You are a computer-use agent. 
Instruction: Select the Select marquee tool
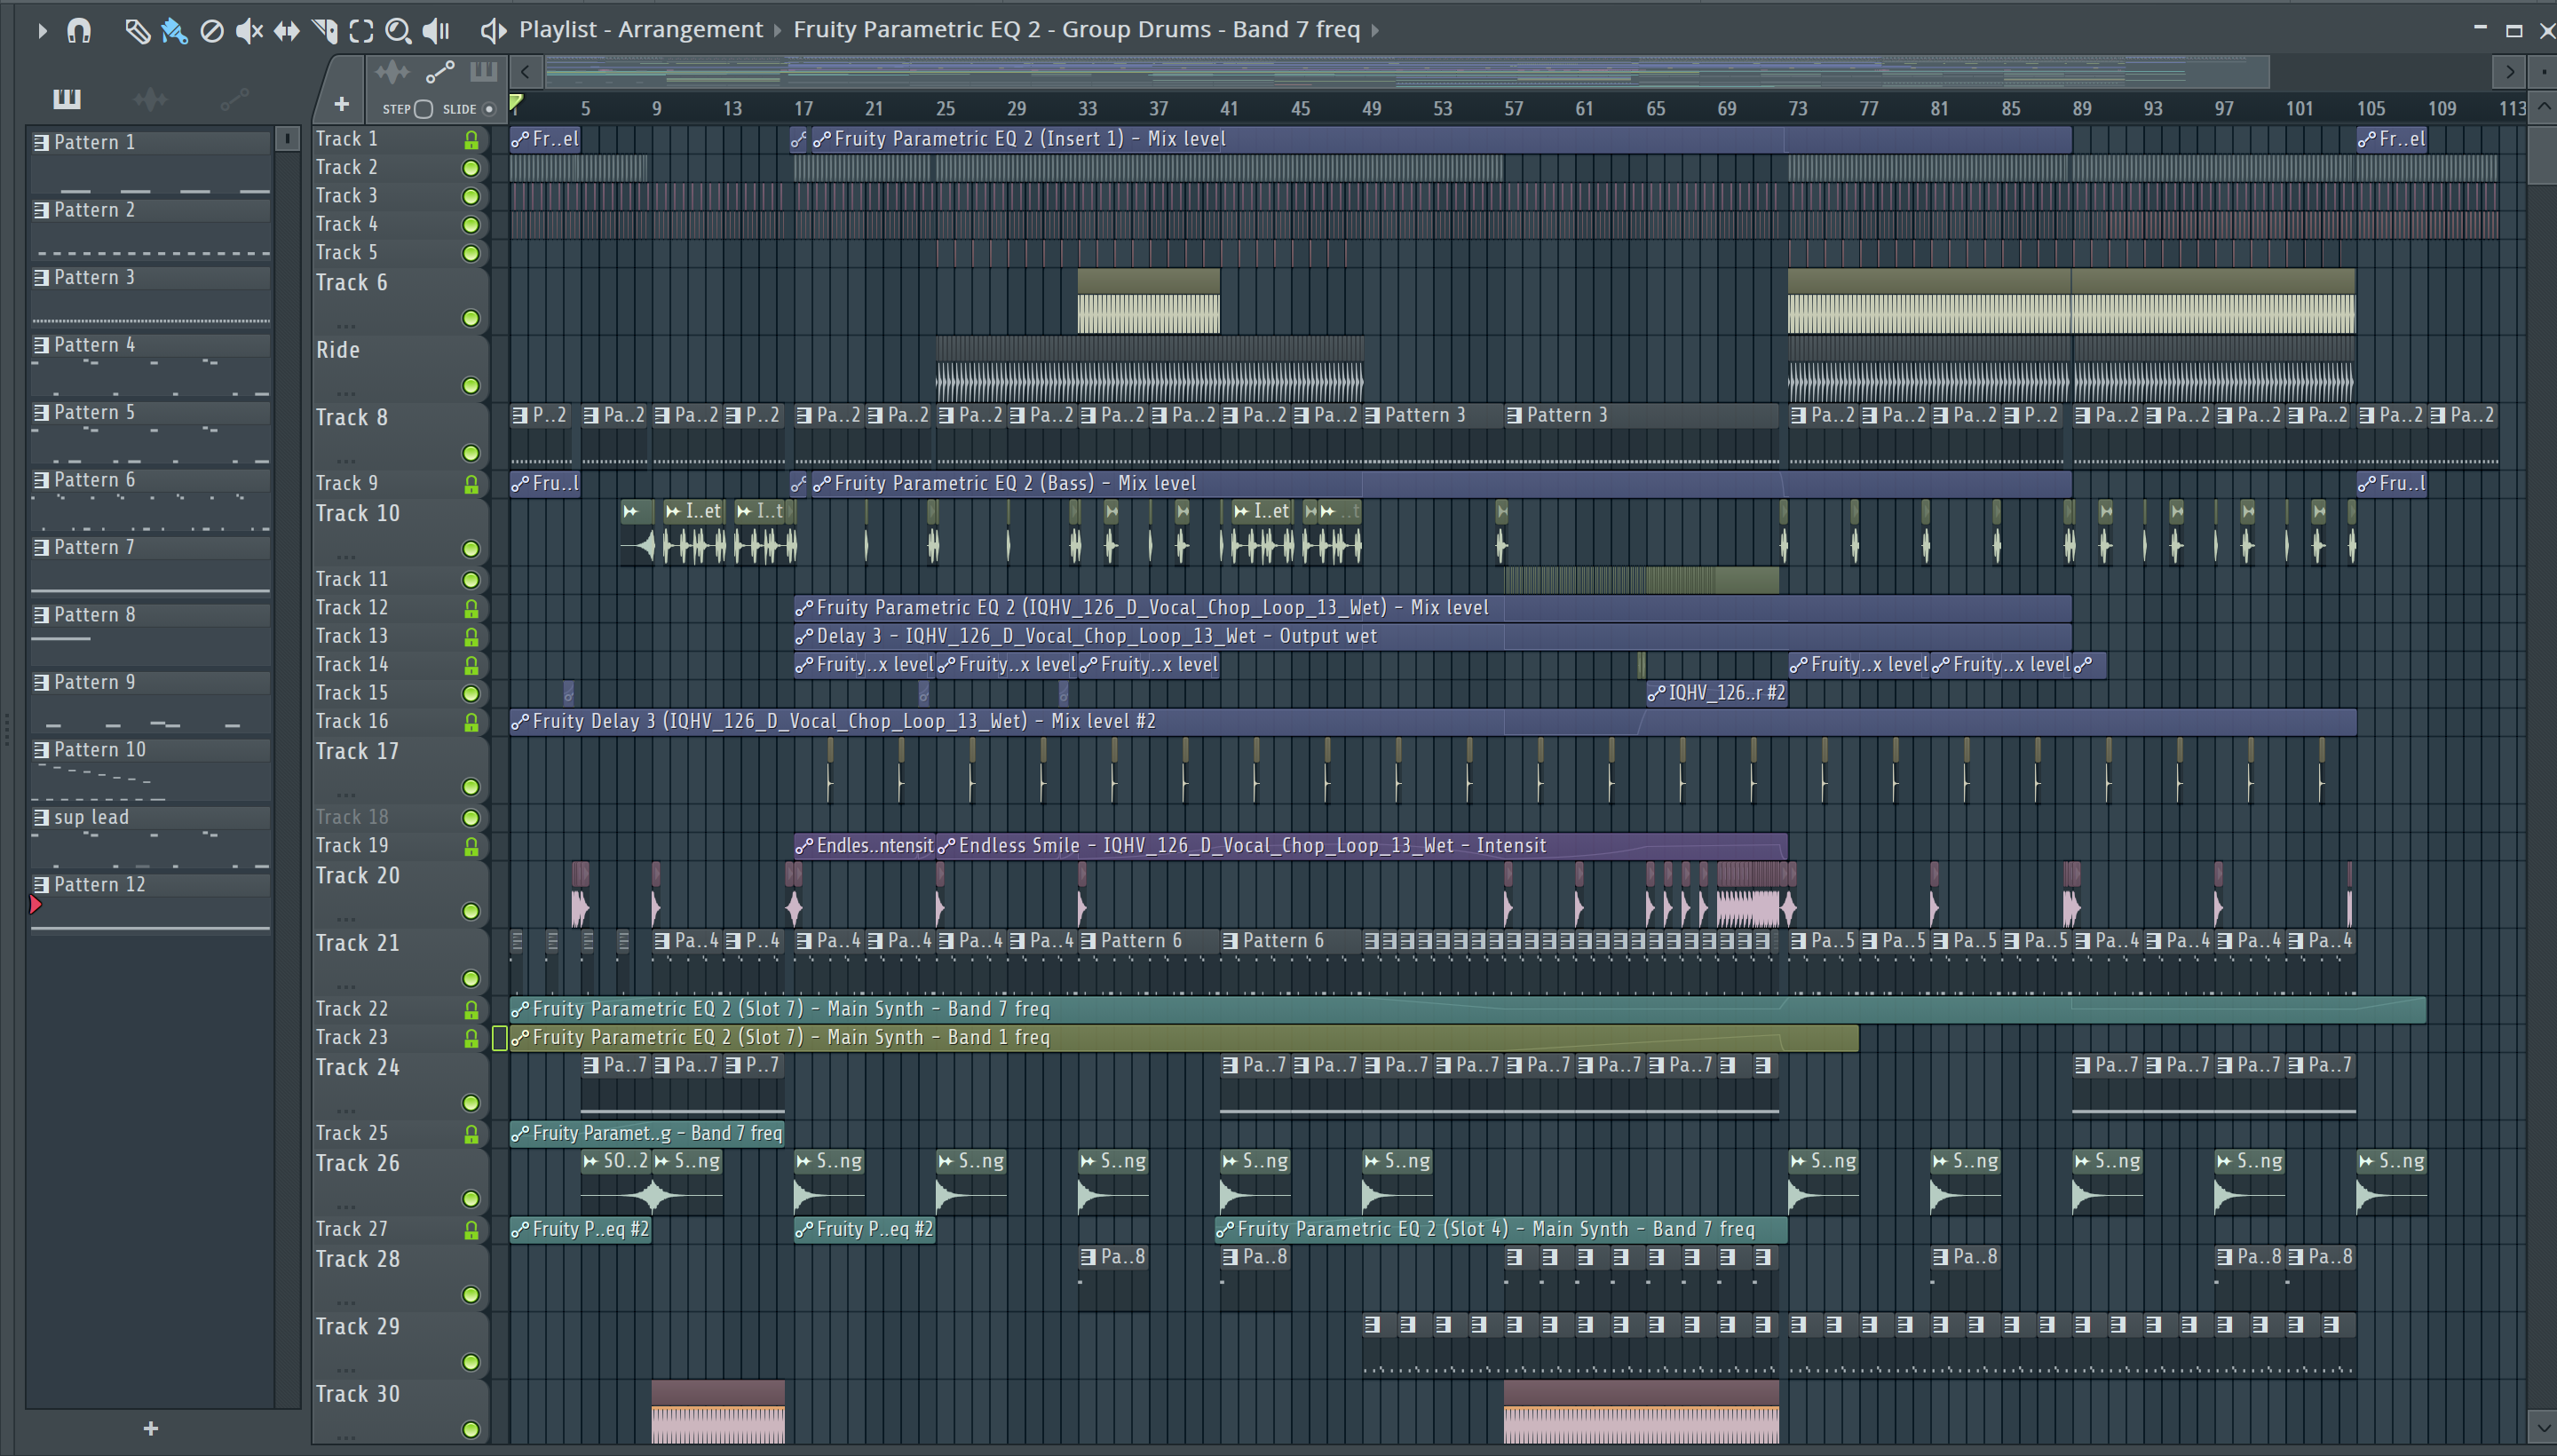pyautogui.click(x=361, y=31)
